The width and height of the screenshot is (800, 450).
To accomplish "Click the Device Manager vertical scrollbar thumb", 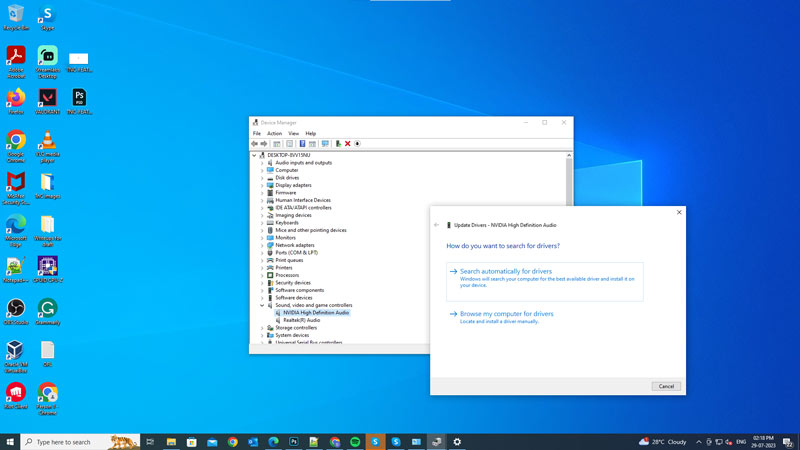I will pyautogui.click(x=569, y=183).
